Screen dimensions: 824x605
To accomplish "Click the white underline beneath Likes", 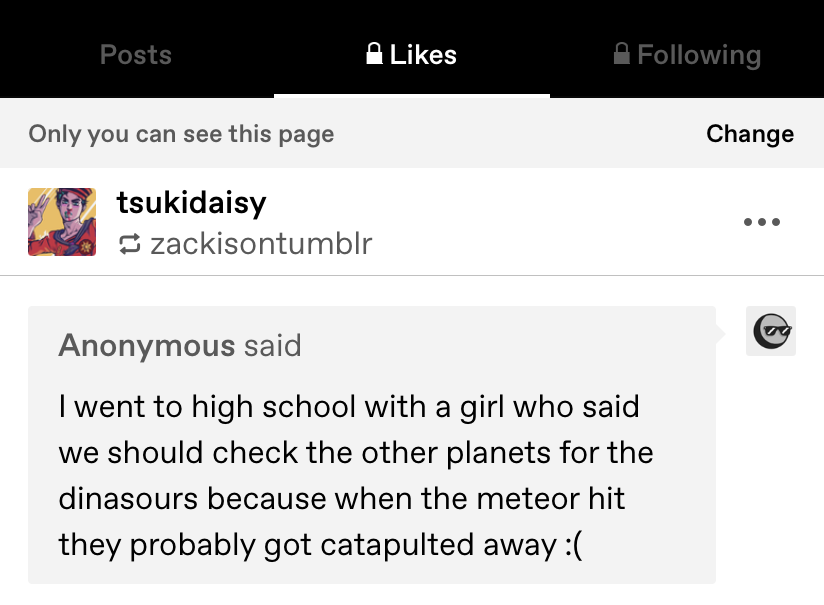I will tap(412, 96).
